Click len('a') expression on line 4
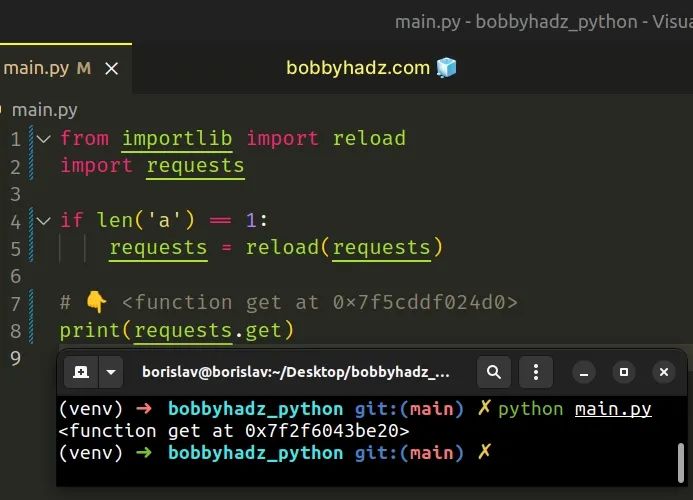This screenshot has height=500, width=693. pos(146,220)
